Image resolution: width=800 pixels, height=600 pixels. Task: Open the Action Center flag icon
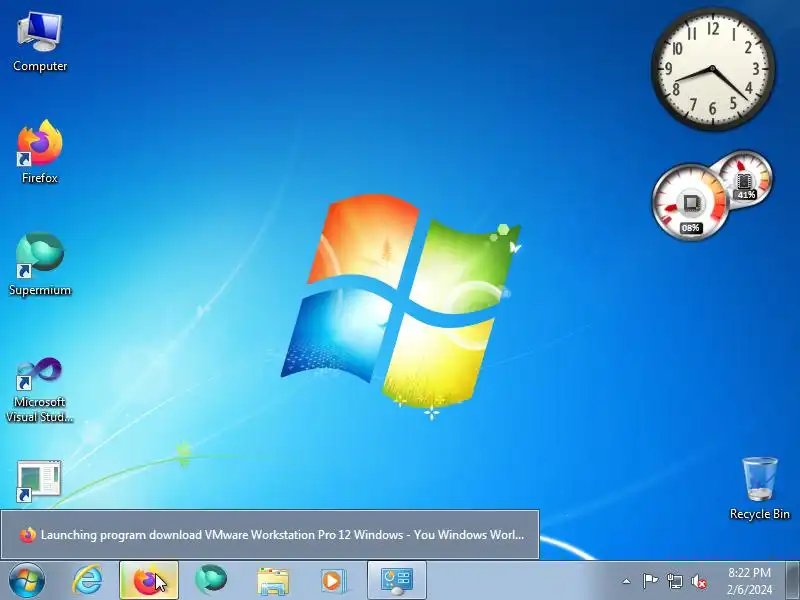tap(650, 581)
